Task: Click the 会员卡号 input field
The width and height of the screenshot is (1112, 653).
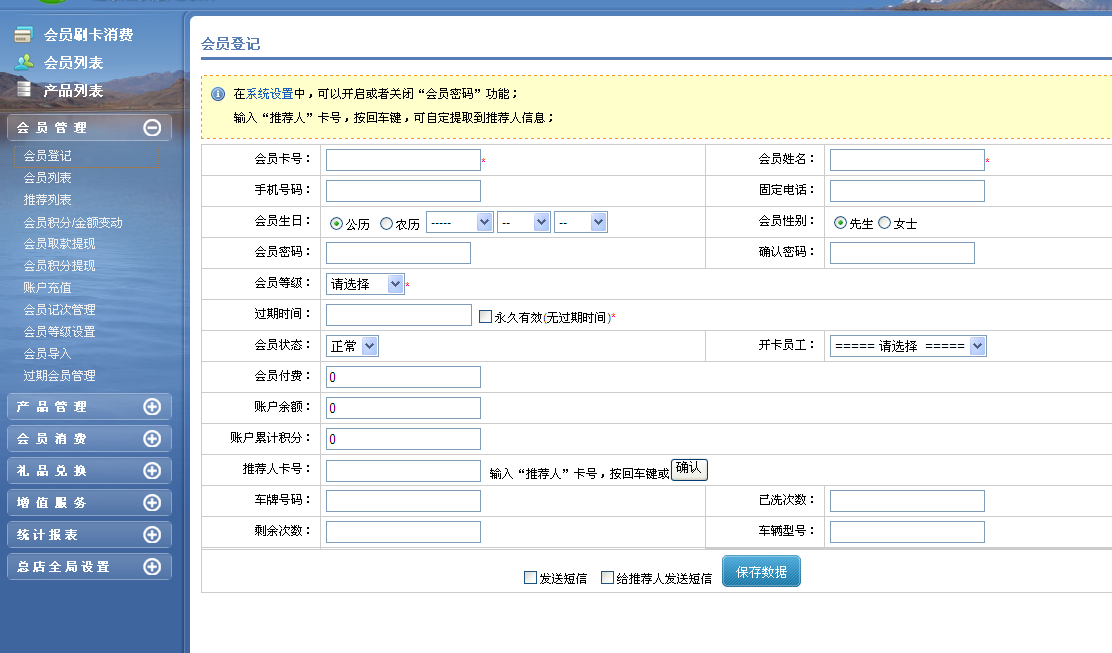Action: [403, 160]
